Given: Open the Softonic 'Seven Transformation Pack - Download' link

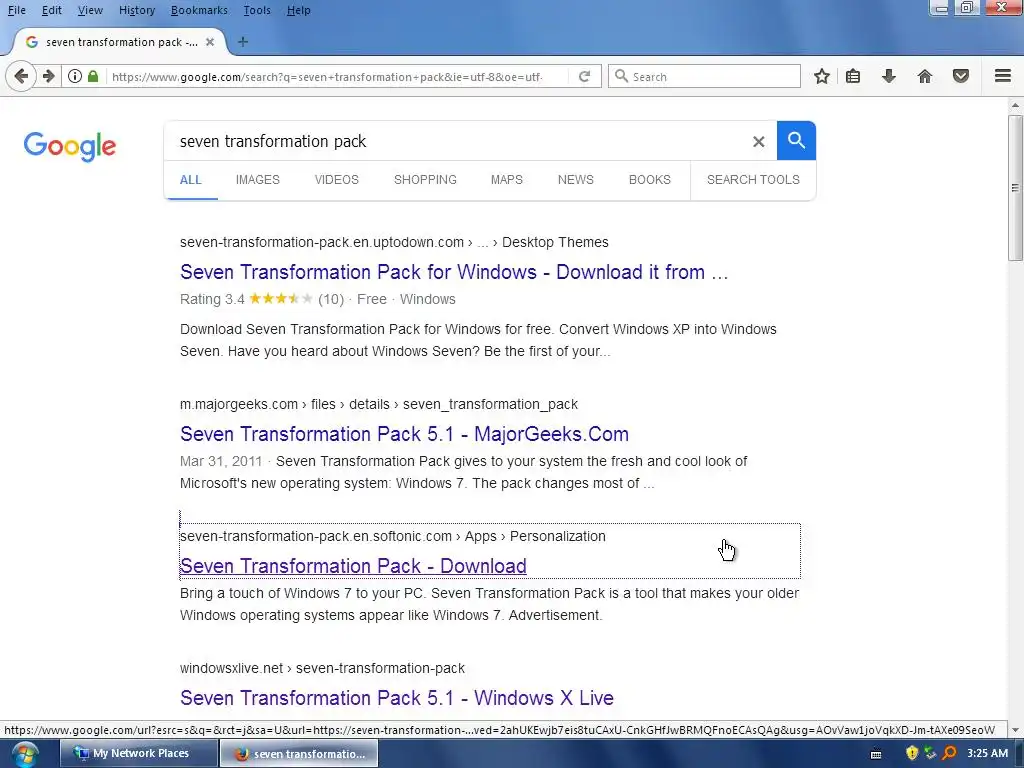Looking at the screenshot, I should (353, 566).
